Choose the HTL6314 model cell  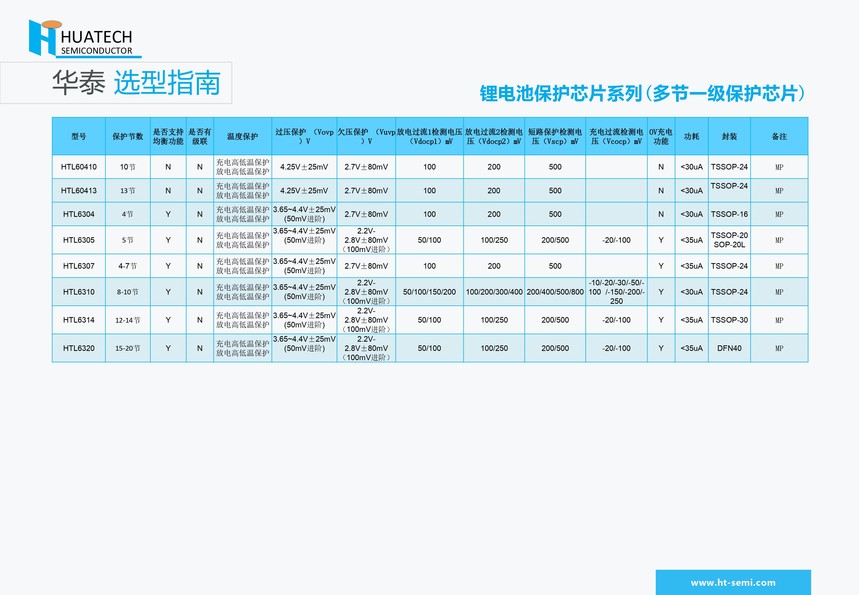coord(79,320)
